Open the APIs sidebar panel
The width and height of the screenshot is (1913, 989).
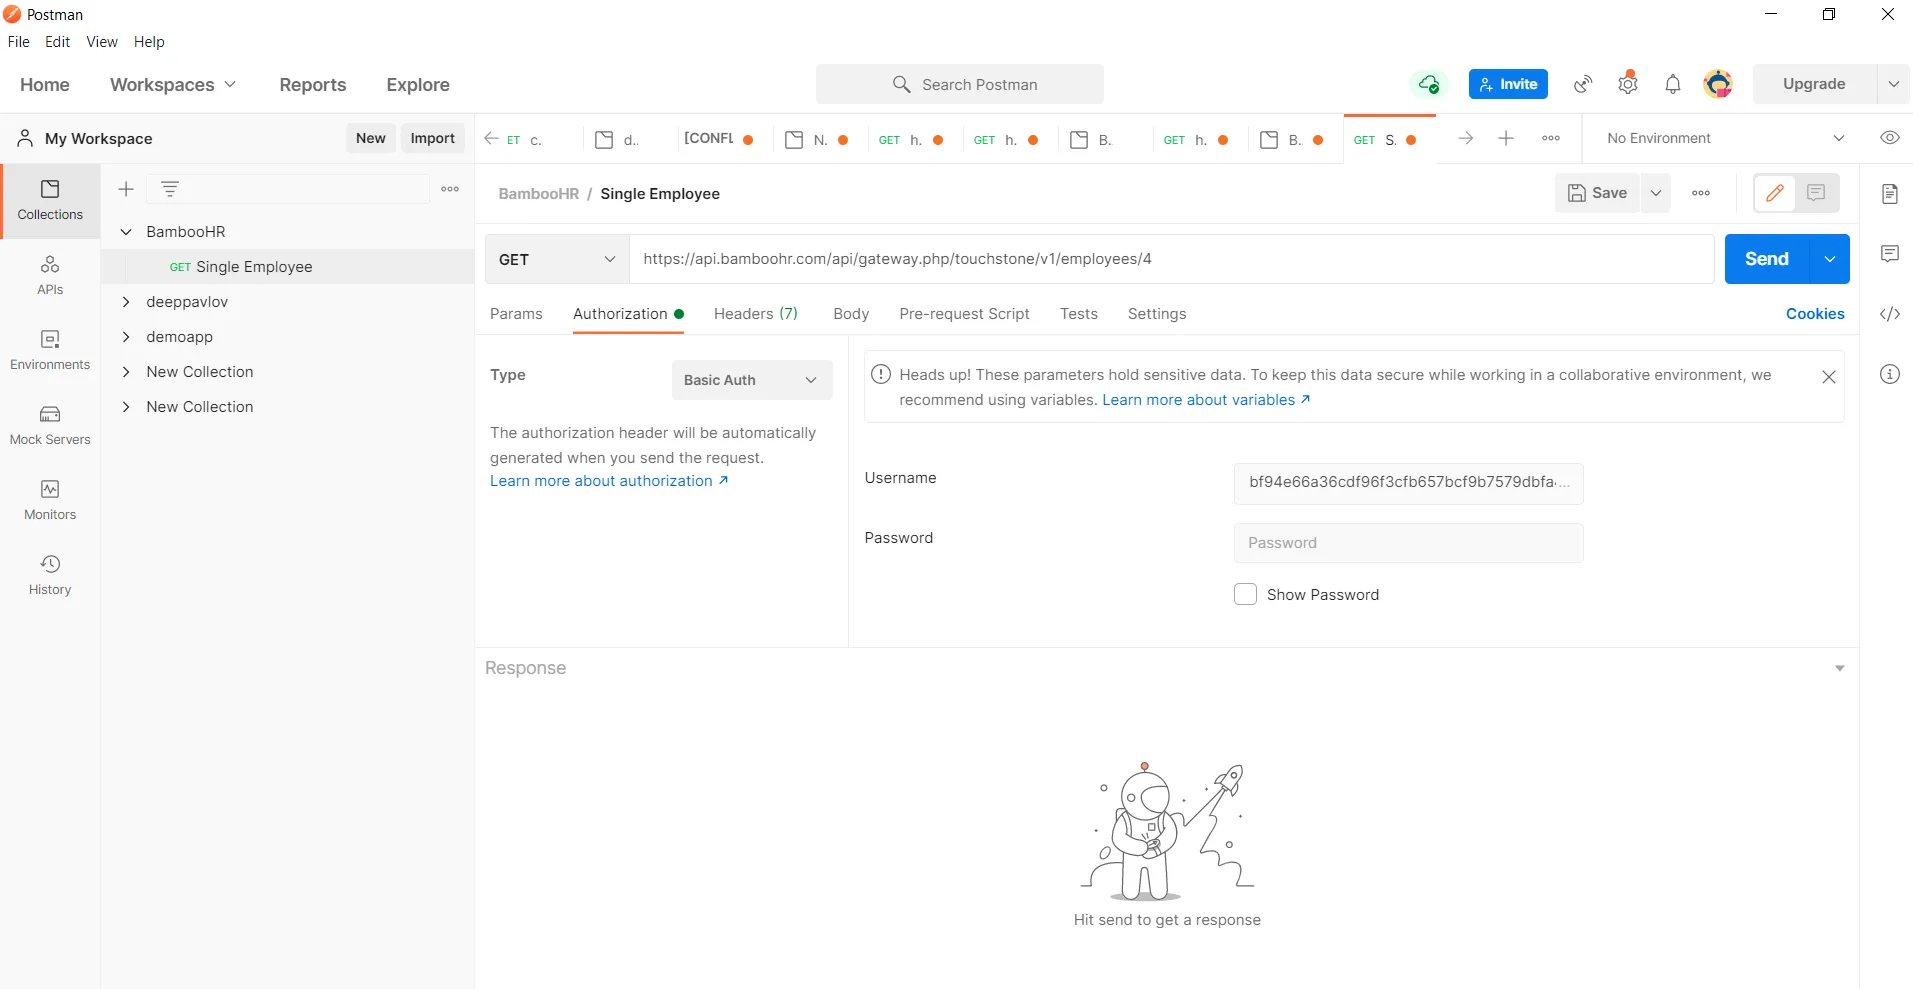pos(50,276)
